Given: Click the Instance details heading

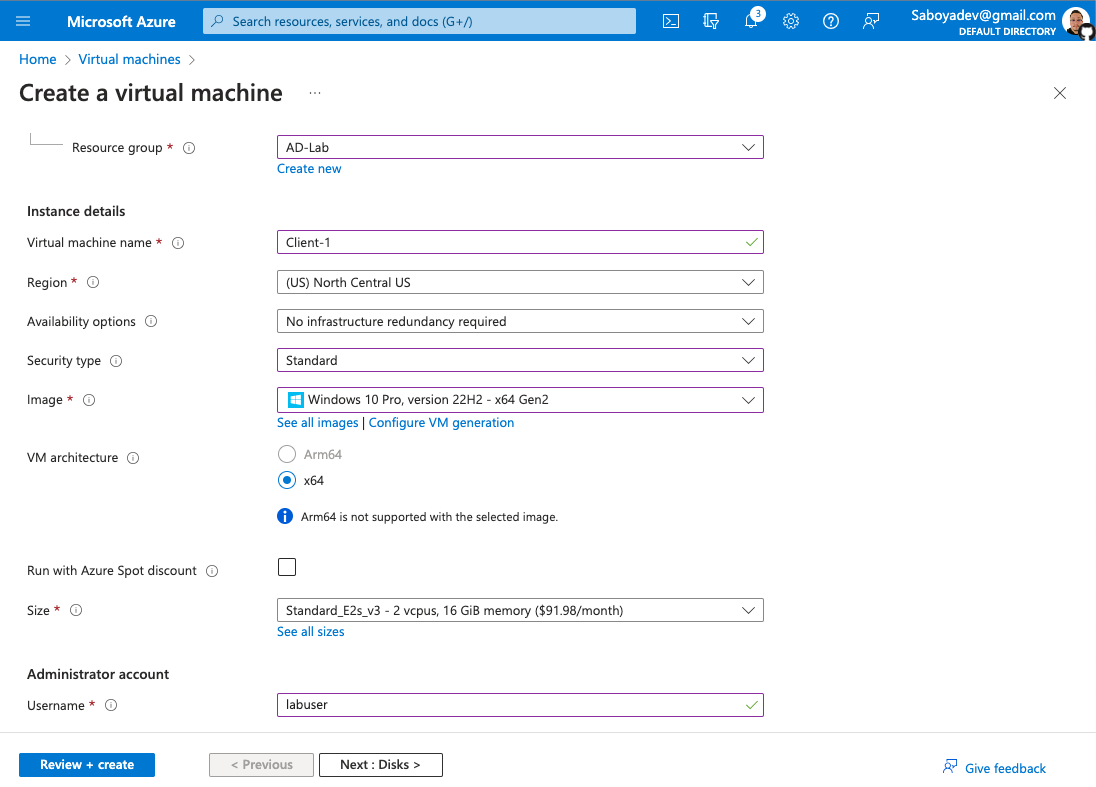Looking at the screenshot, I should [x=76, y=211].
